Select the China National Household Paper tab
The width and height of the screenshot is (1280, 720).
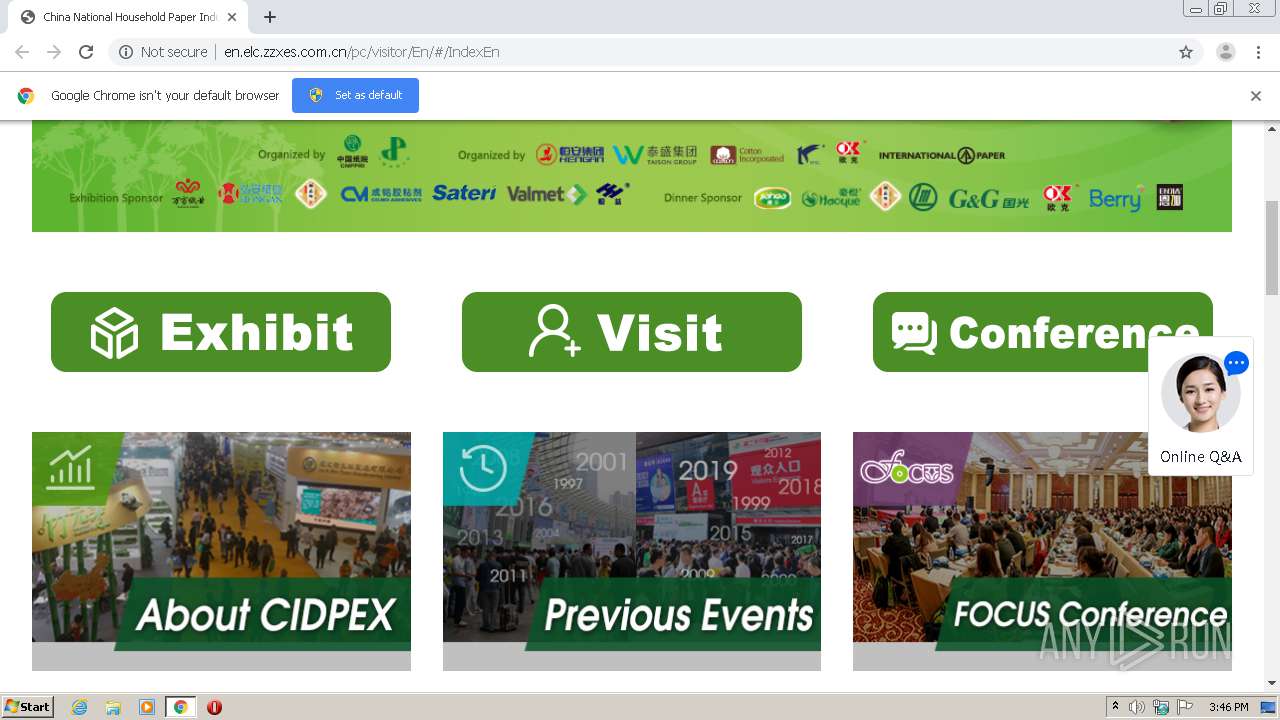[x=127, y=17]
